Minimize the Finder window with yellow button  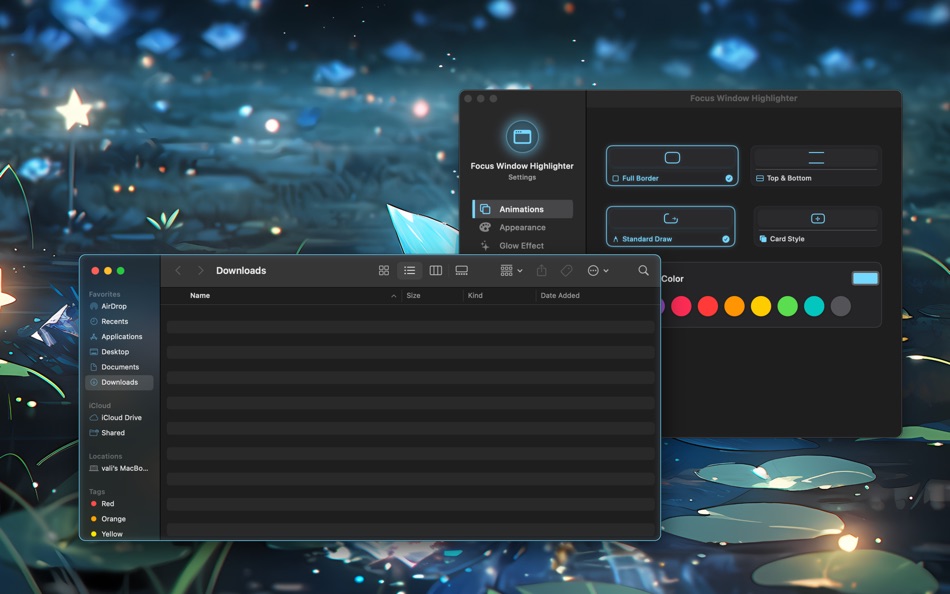pyautogui.click(x=108, y=271)
